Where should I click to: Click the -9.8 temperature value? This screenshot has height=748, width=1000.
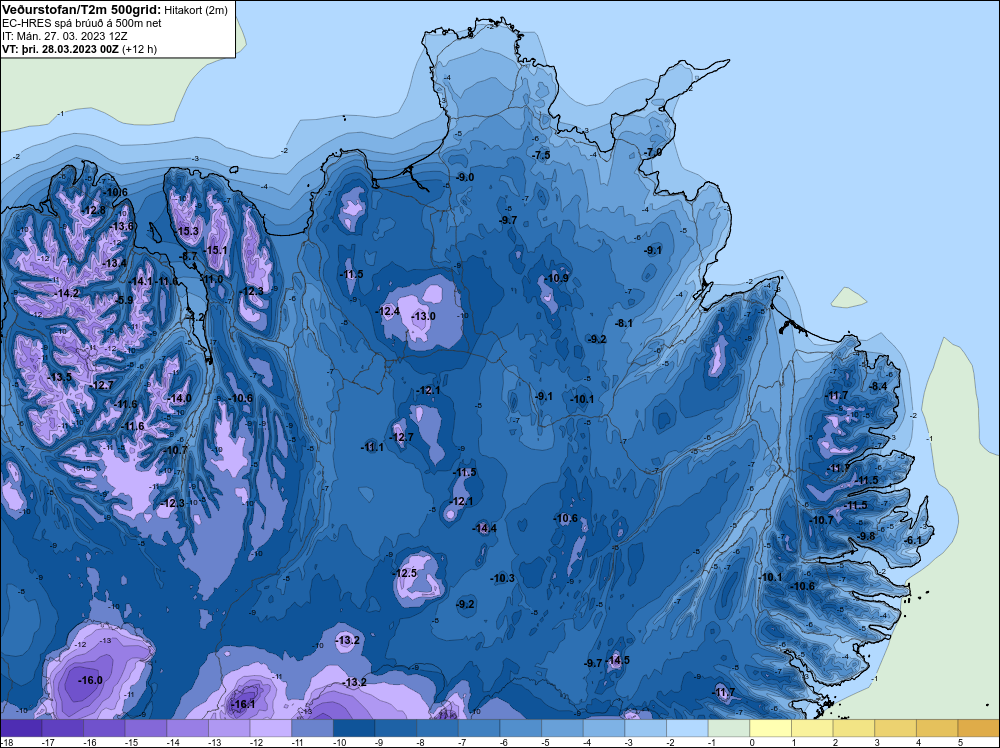coord(866,536)
